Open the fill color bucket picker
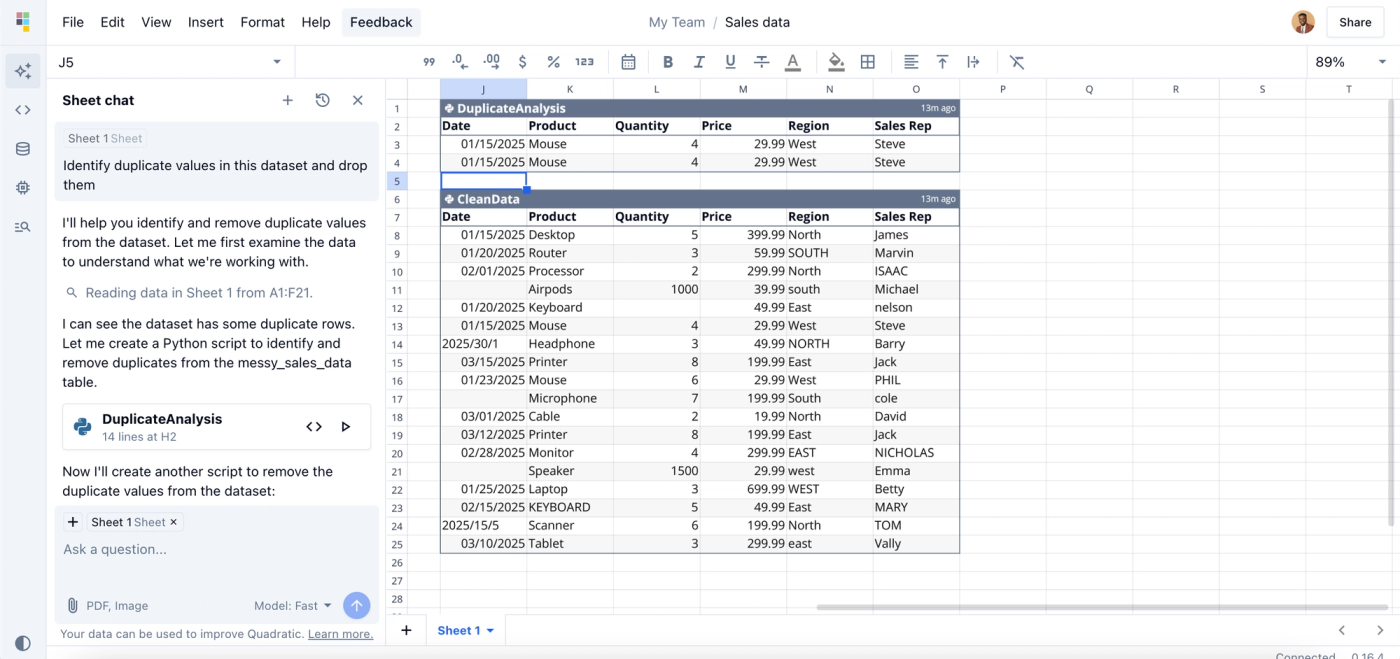The image size is (1400, 659). pyautogui.click(x=836, y=62)
